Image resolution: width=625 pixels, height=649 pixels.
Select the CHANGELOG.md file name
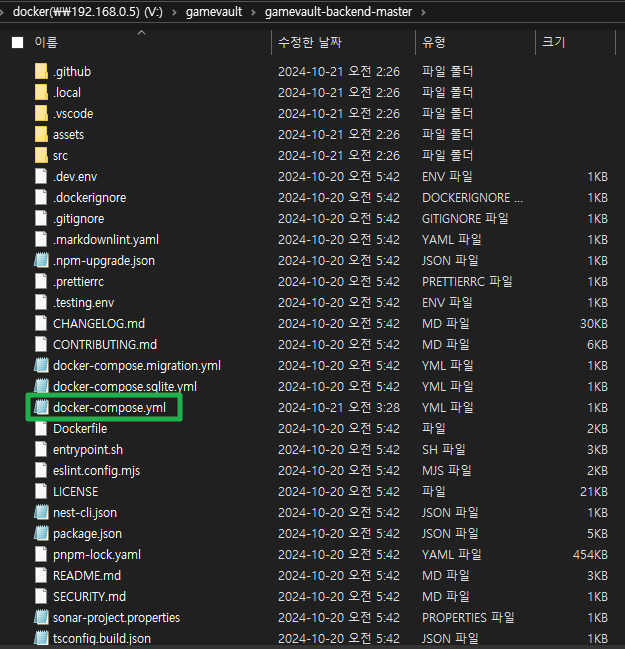pos(99,324)
